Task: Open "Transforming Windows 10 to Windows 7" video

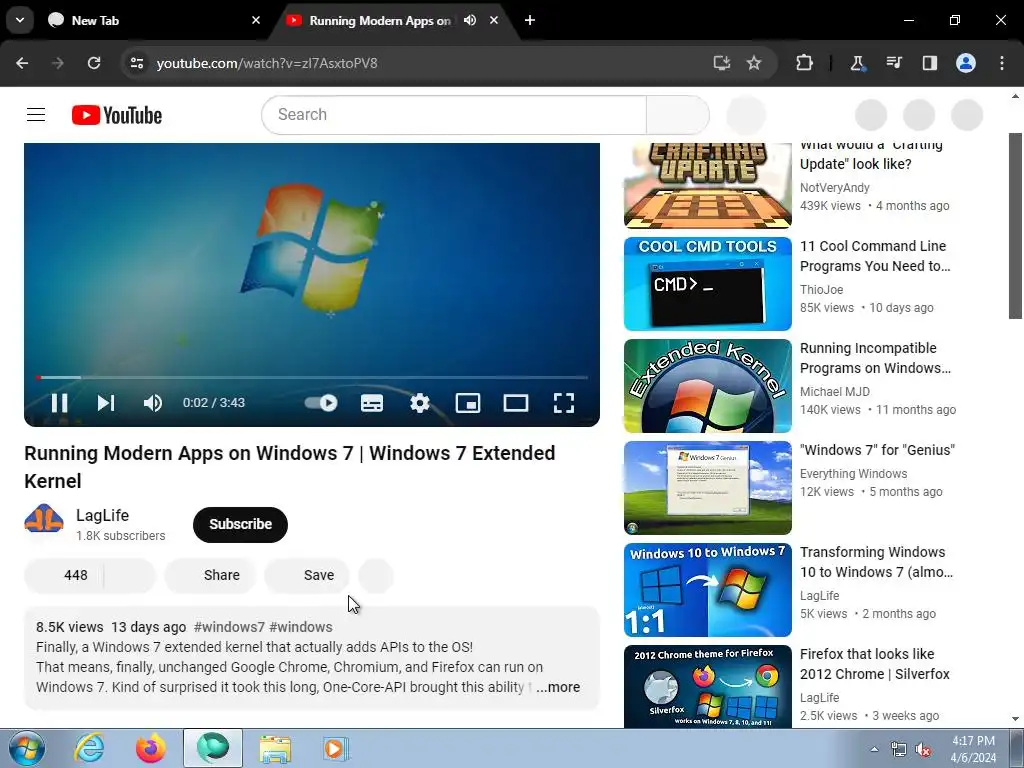Action: click(876, 562)
